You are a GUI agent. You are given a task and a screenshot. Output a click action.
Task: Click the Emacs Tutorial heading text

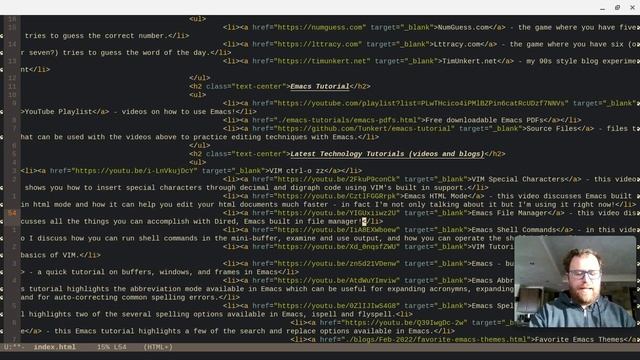pos(320,86)
